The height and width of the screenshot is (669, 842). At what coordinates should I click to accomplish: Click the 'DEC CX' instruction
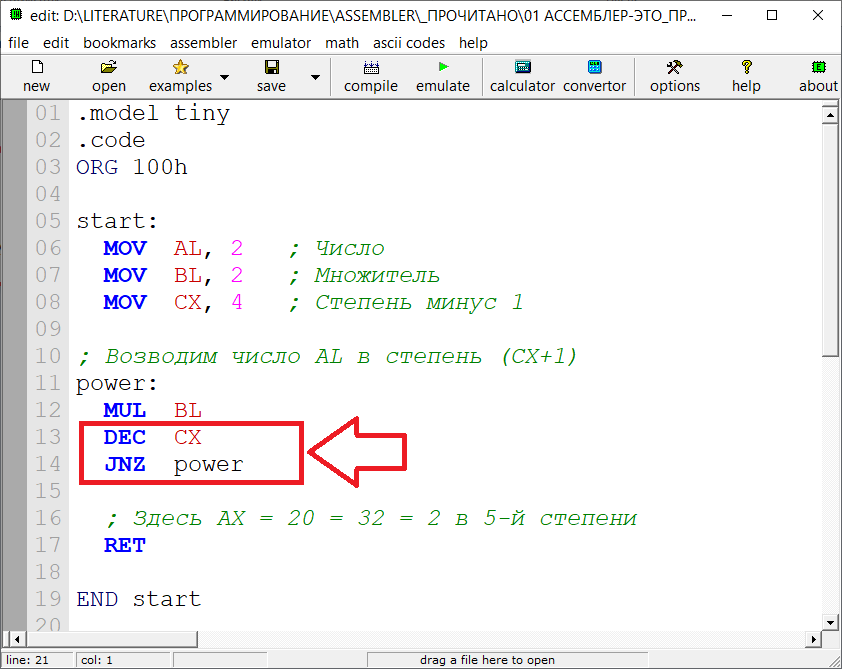tap(153, 438)
